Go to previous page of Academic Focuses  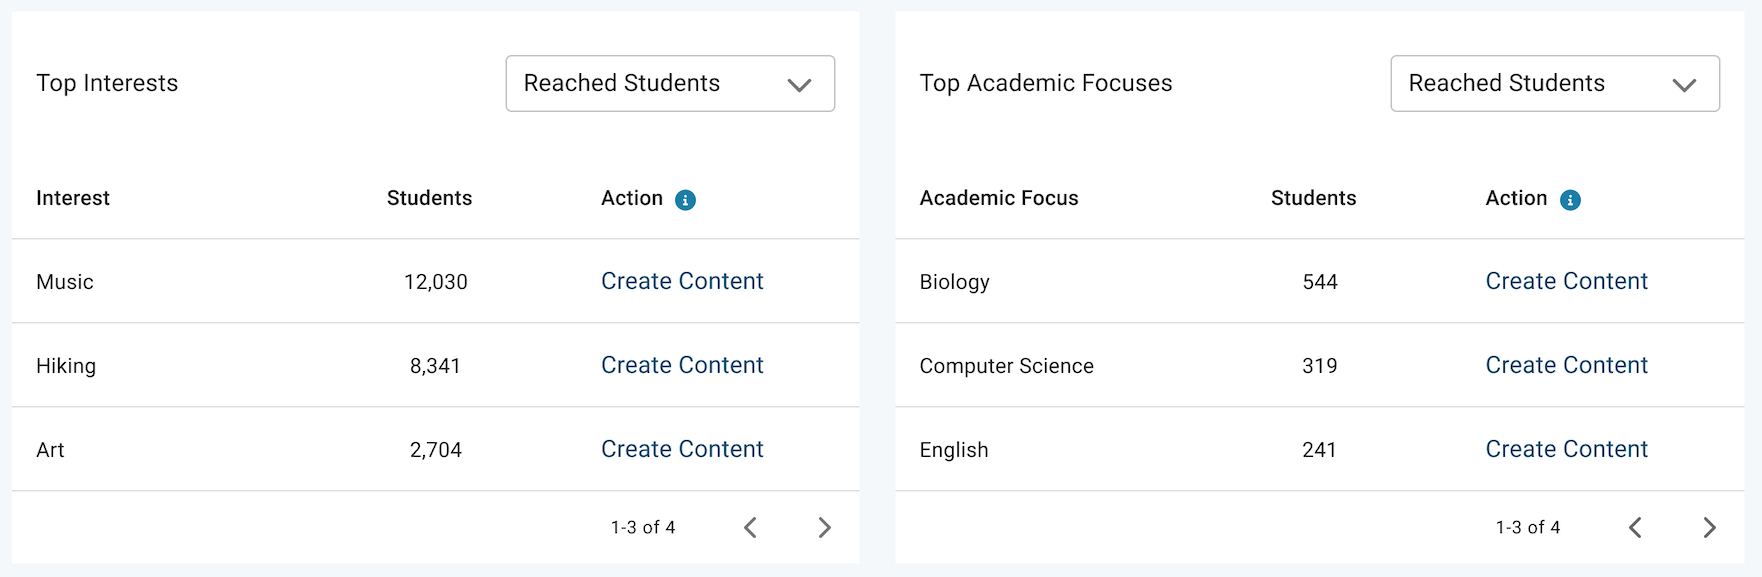coord(1635,527)
